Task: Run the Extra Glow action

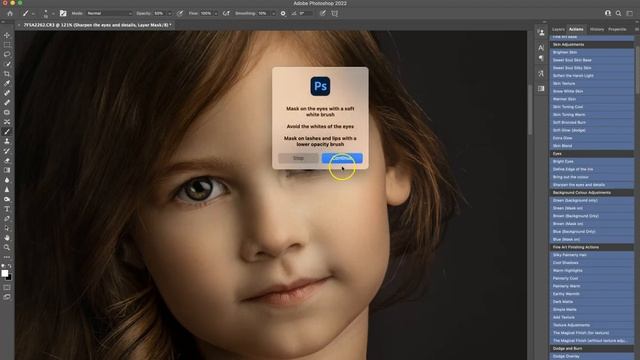Action: point(591,138)
